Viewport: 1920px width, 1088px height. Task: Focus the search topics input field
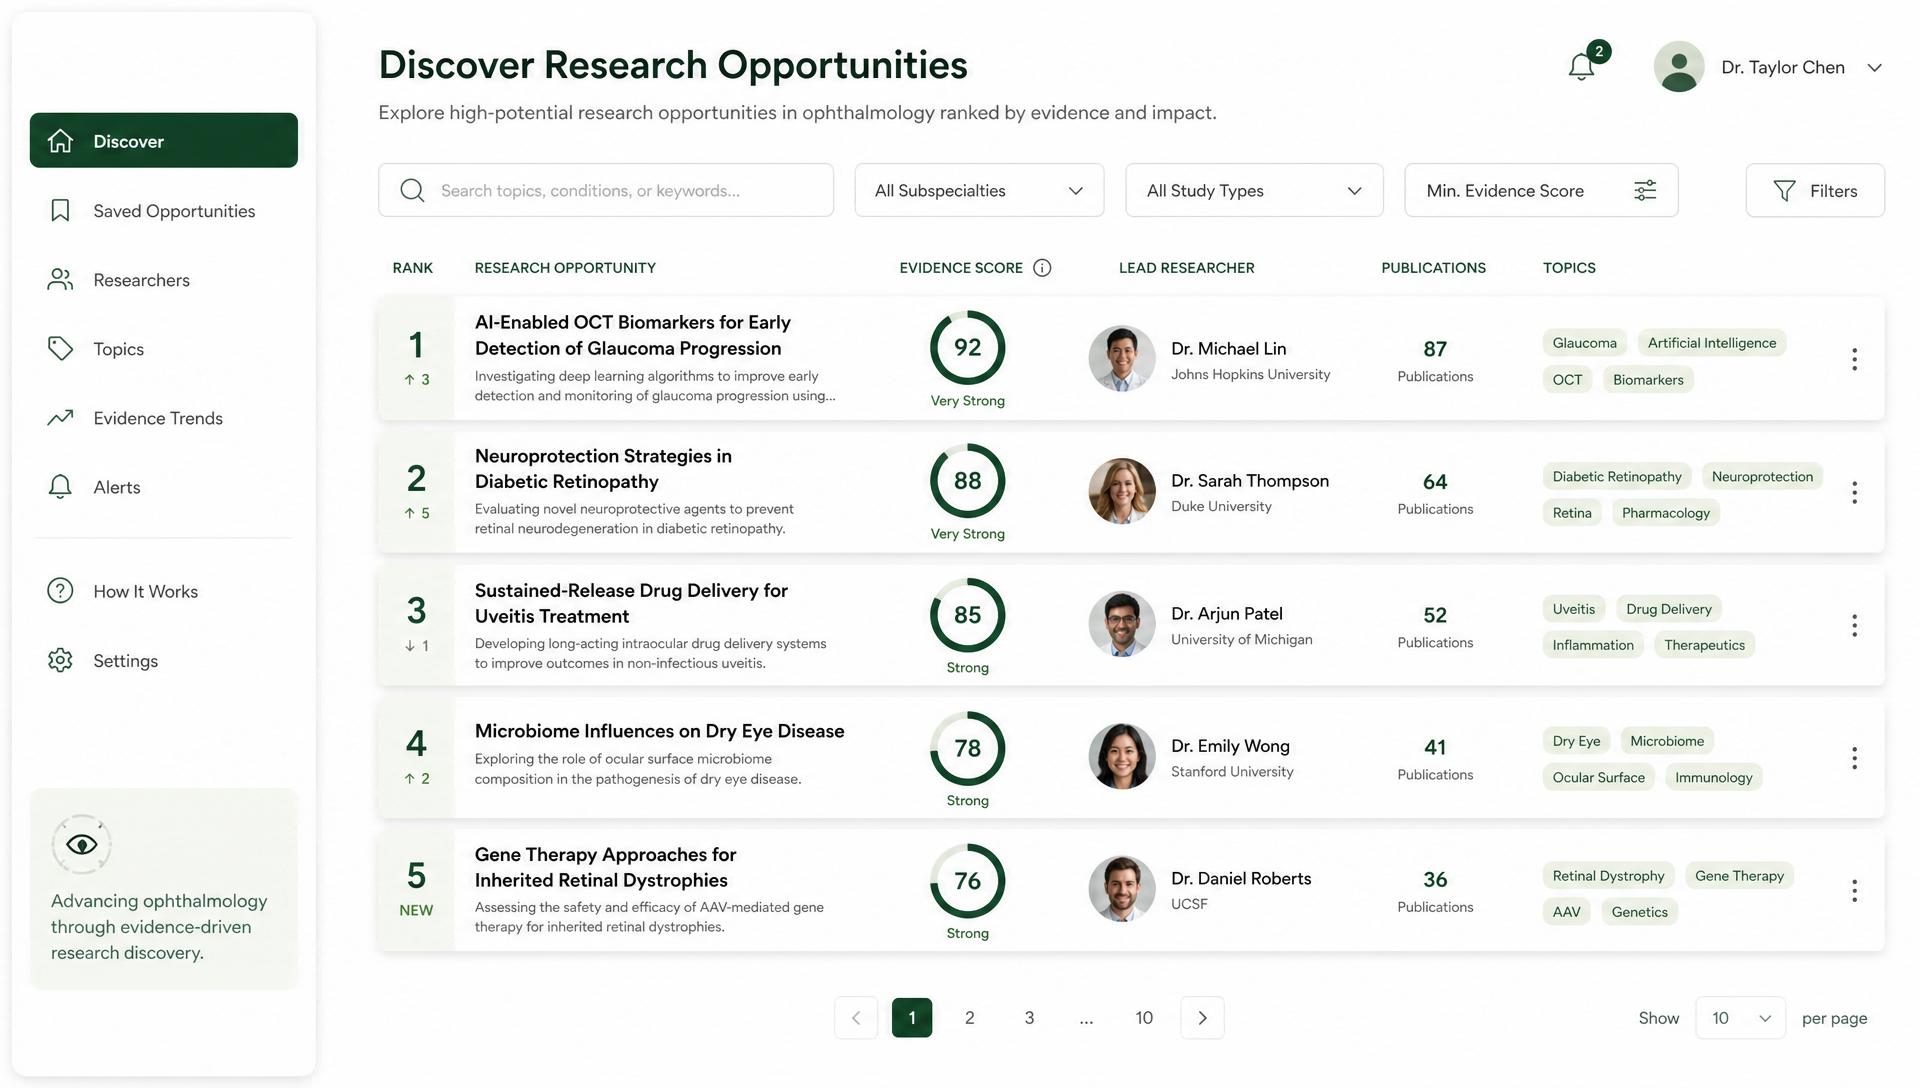(x=606, y=190)
